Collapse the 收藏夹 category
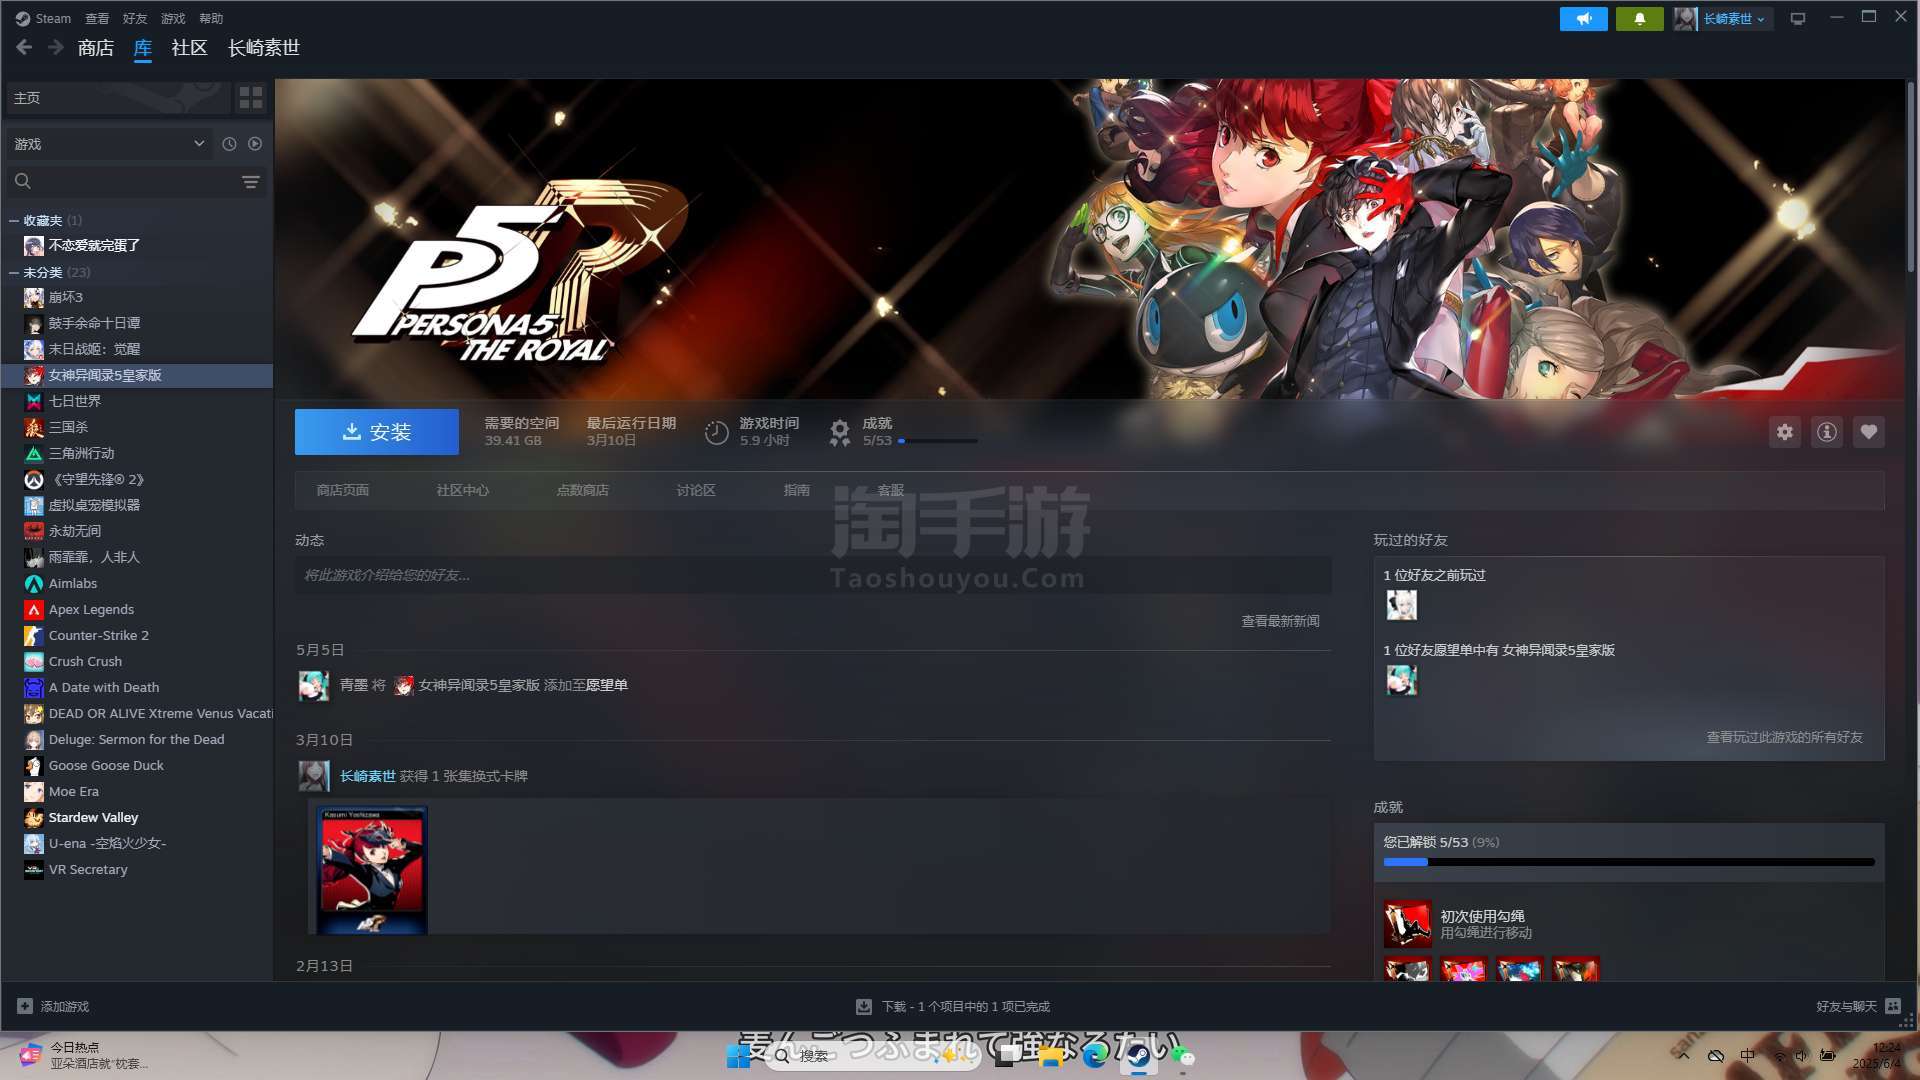 (14, 220)
